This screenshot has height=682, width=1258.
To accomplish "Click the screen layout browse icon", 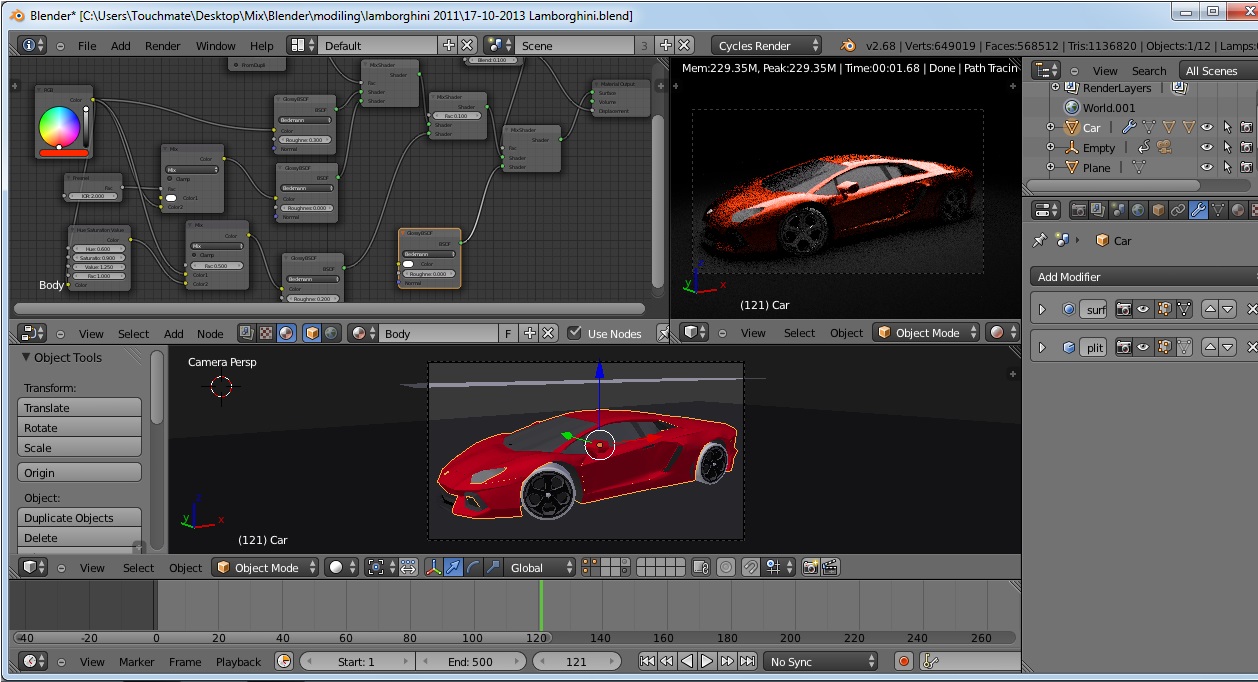I will [x=302, y=45].
